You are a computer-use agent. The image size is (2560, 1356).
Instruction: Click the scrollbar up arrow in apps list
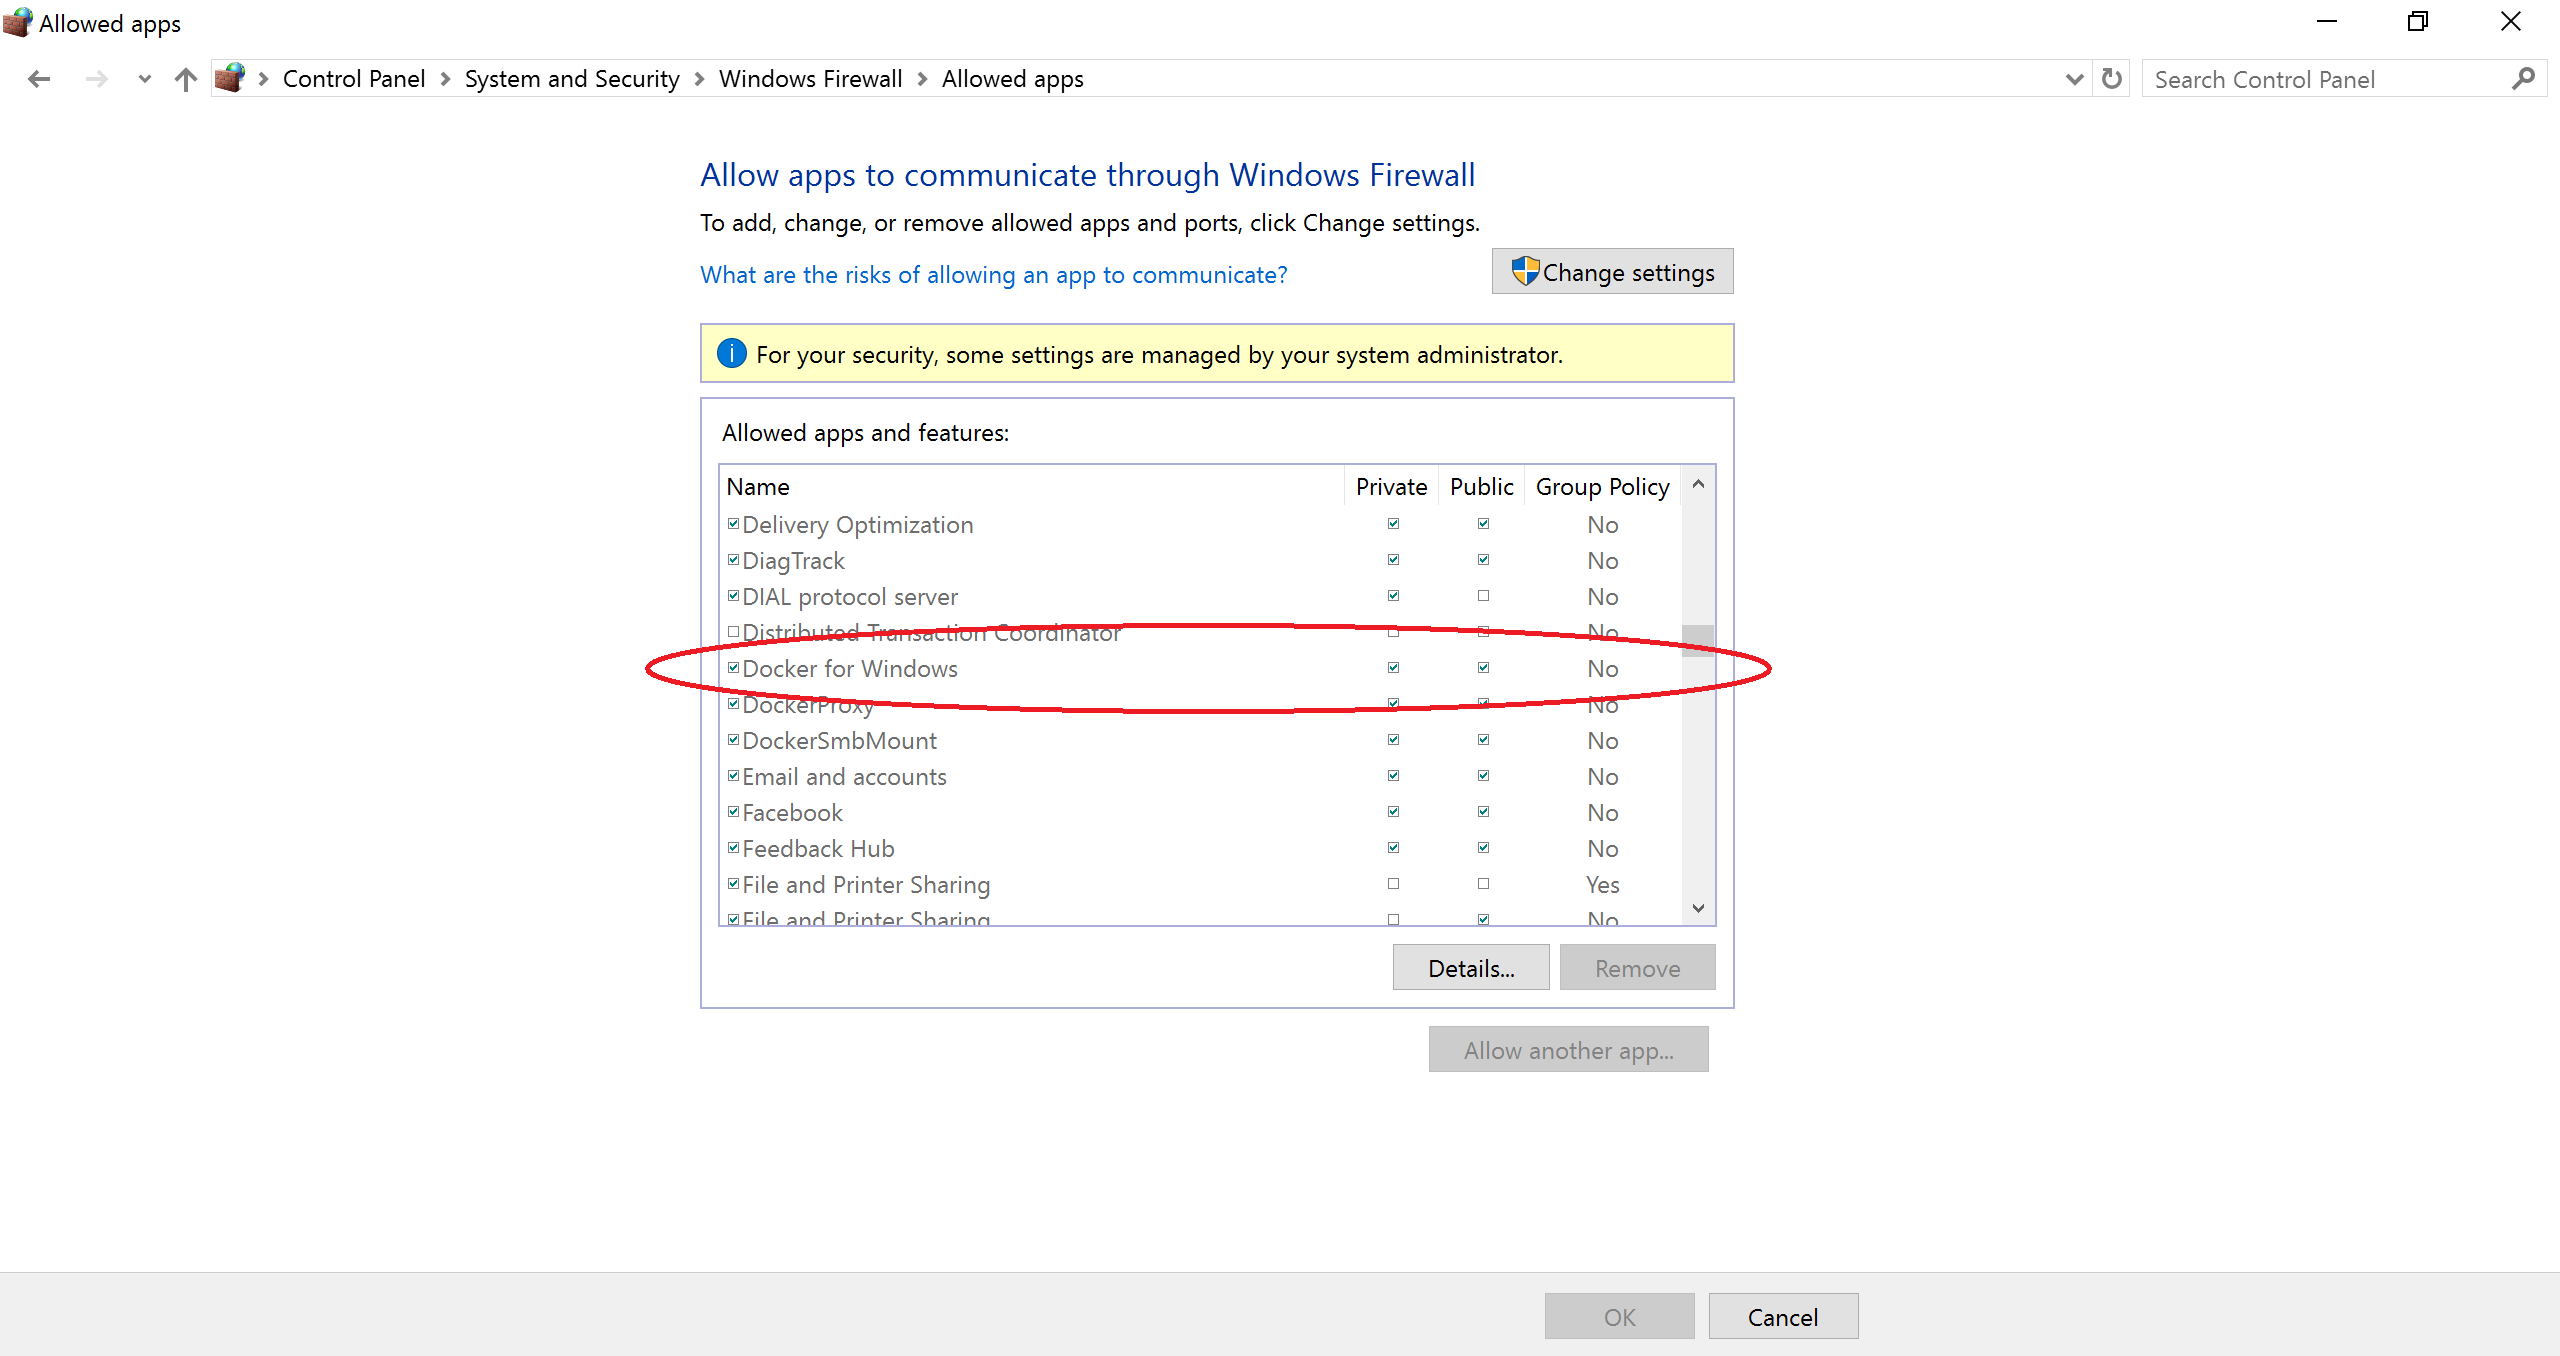tap(1698, 484)
